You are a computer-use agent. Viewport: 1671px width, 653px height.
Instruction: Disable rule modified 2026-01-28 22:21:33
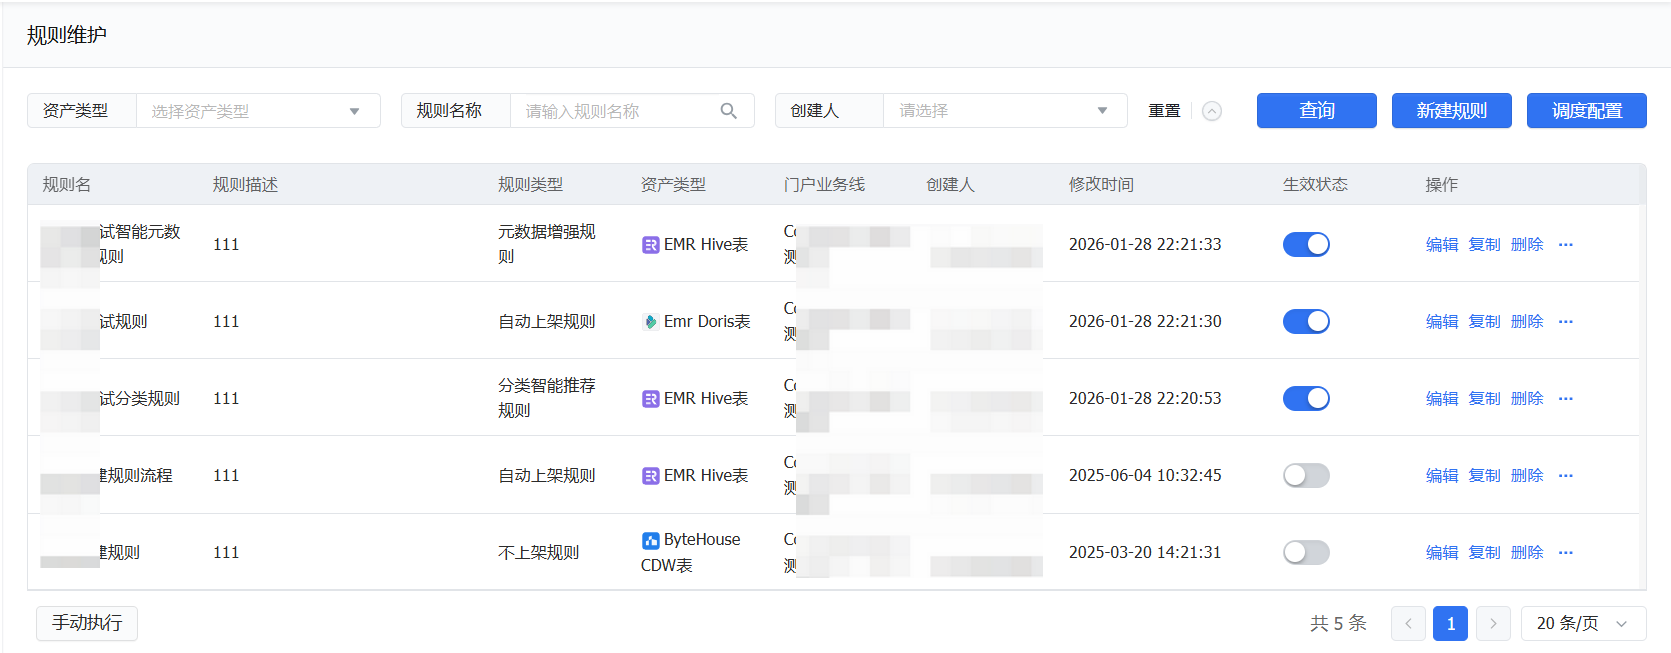coord(1306,244)
